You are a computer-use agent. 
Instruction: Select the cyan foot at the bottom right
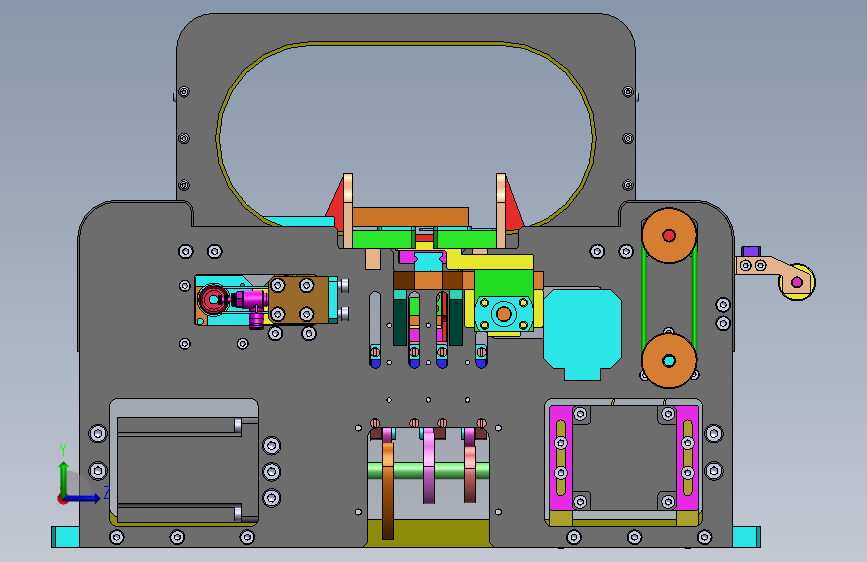click(x=746, y=537)
